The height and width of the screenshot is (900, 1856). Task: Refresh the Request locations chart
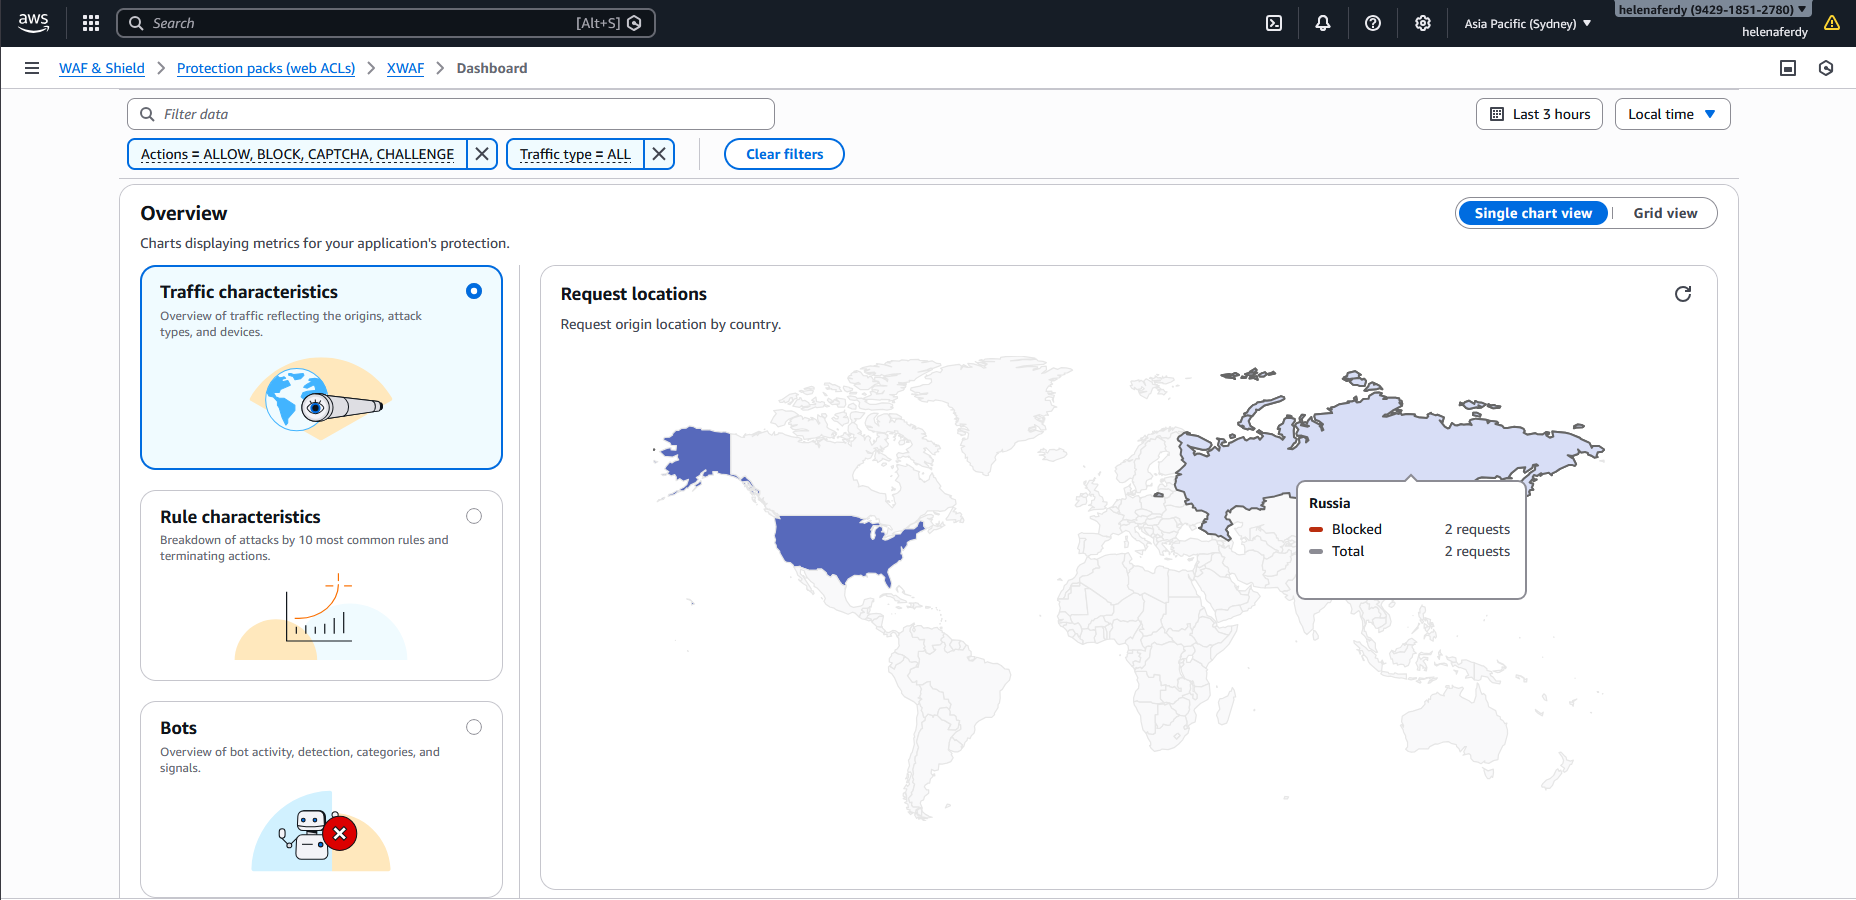[1683, 294]
